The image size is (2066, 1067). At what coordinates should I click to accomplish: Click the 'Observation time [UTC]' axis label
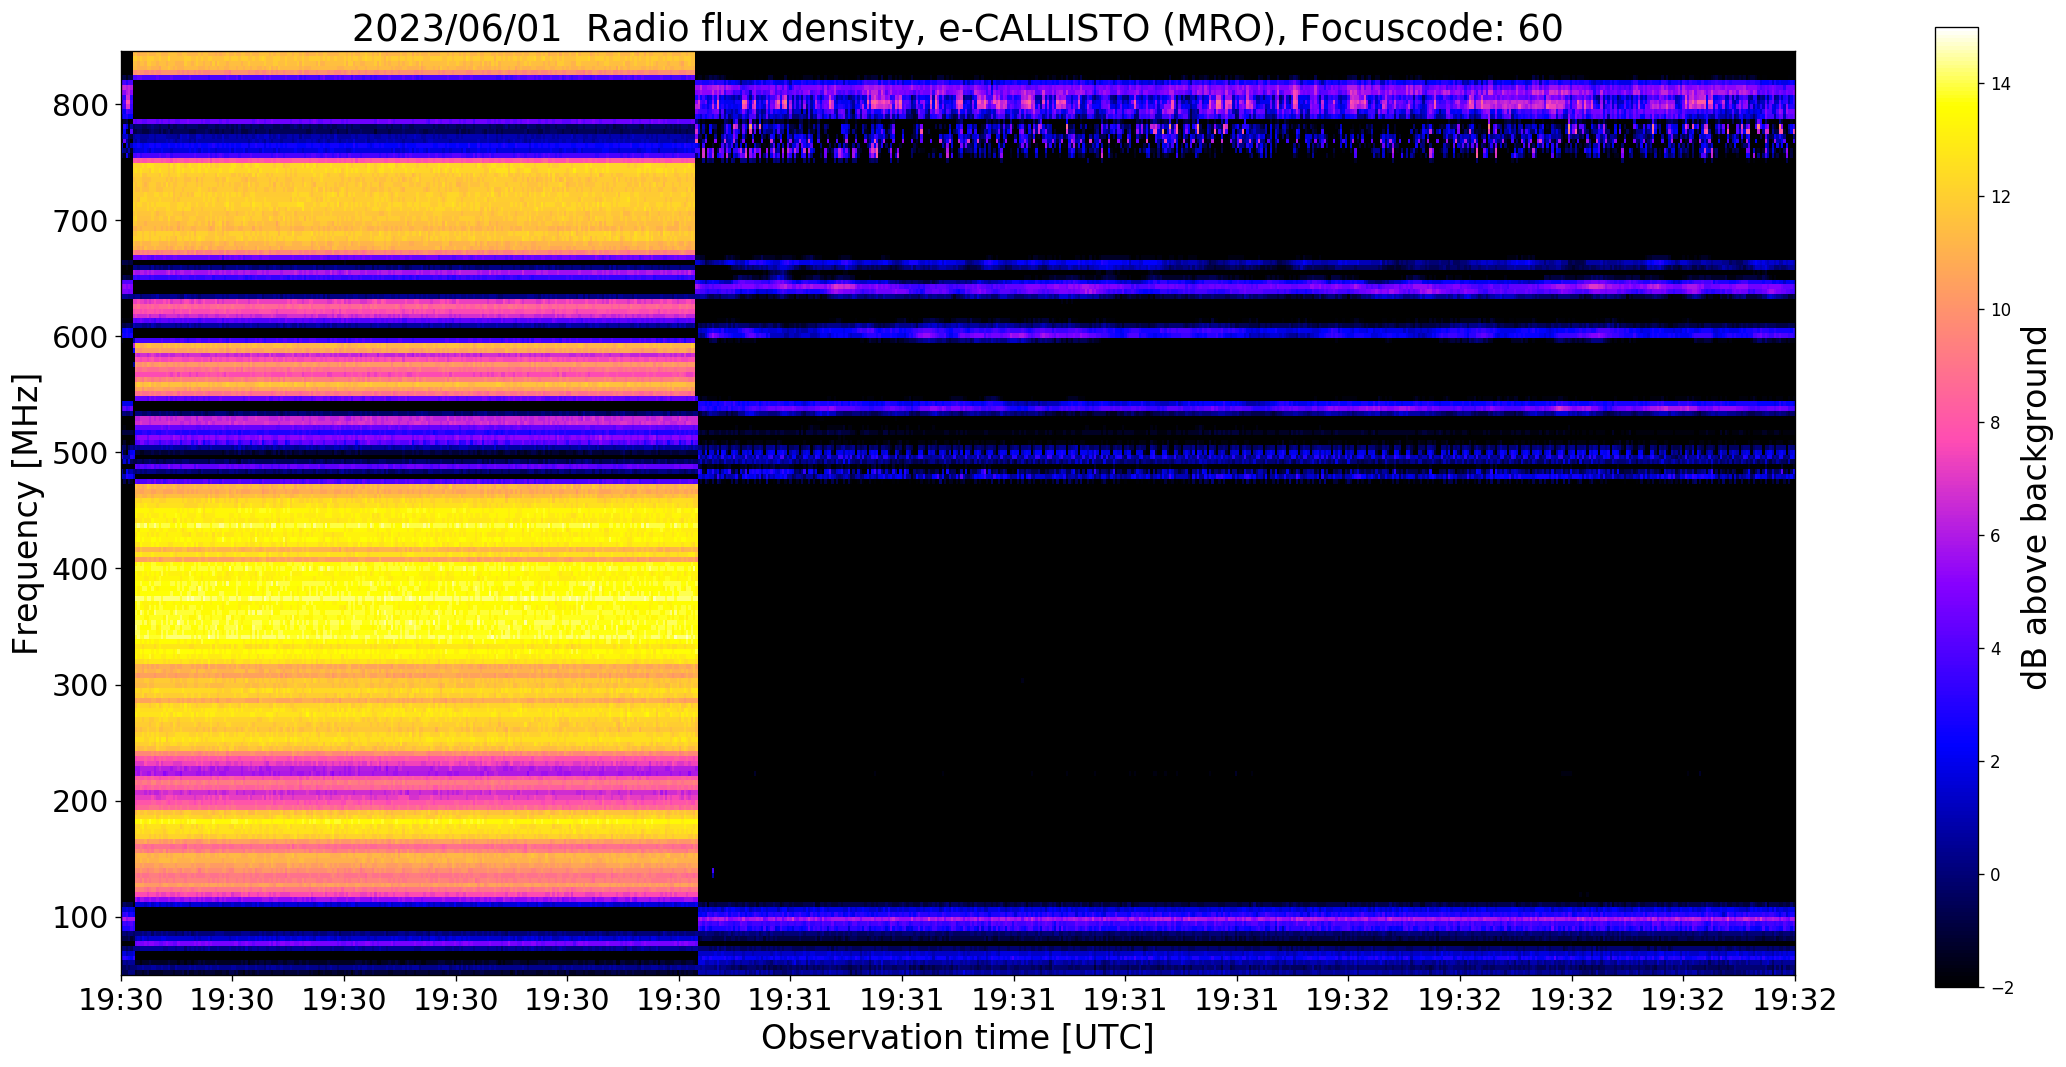(x=957, y=1038)
